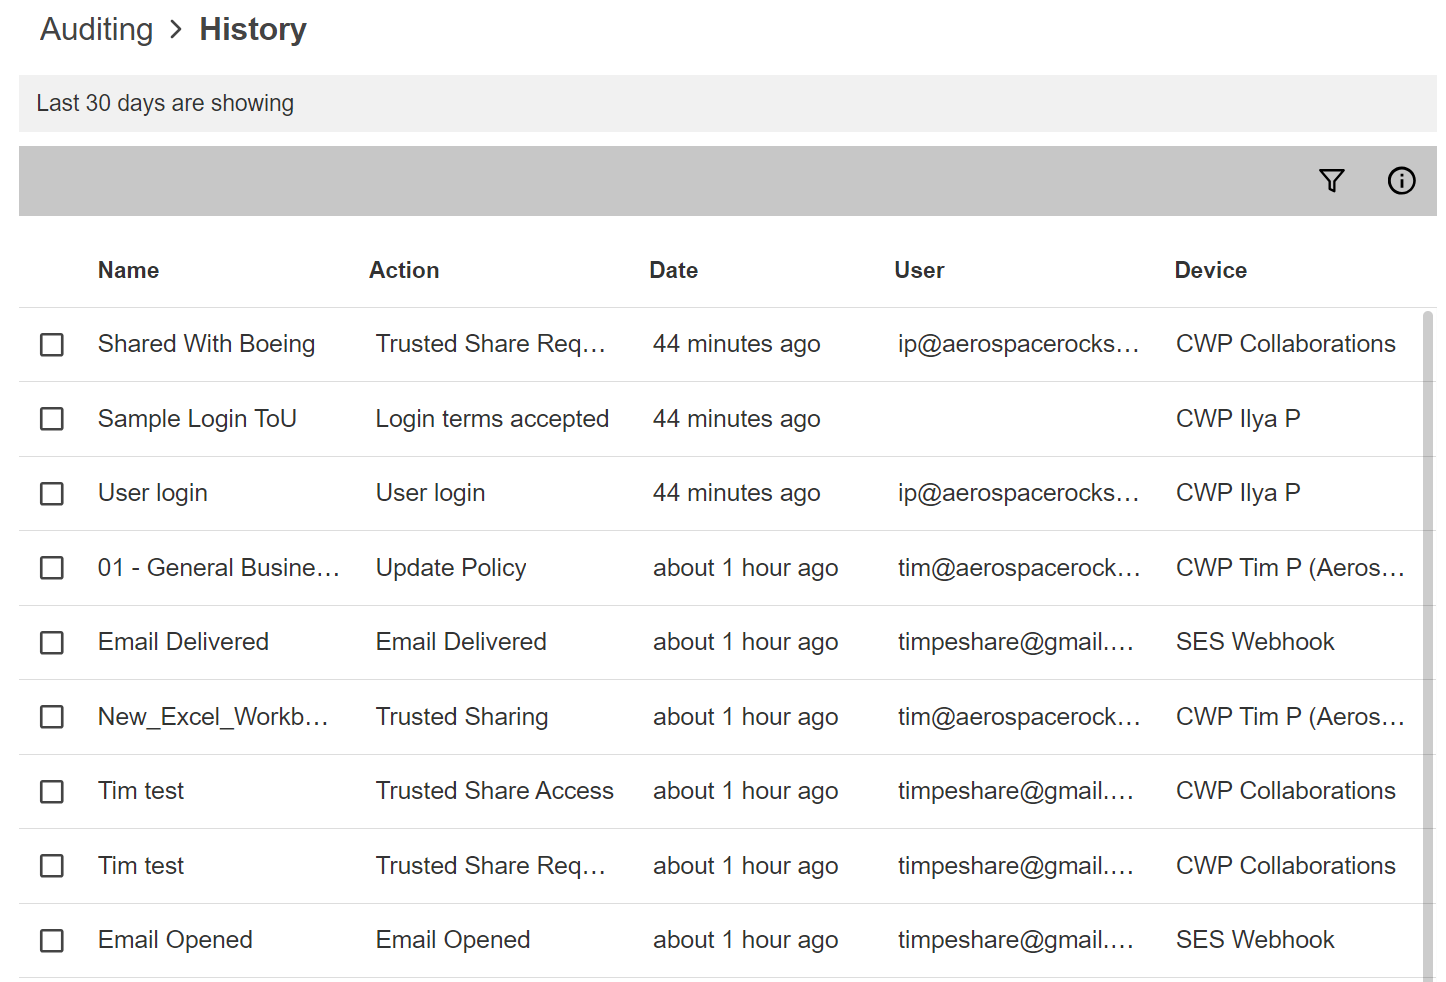The height and width of the screenshot is (982, 1446).
Task: Click the info icon for audit details
Action: (x=1401, y=181)
